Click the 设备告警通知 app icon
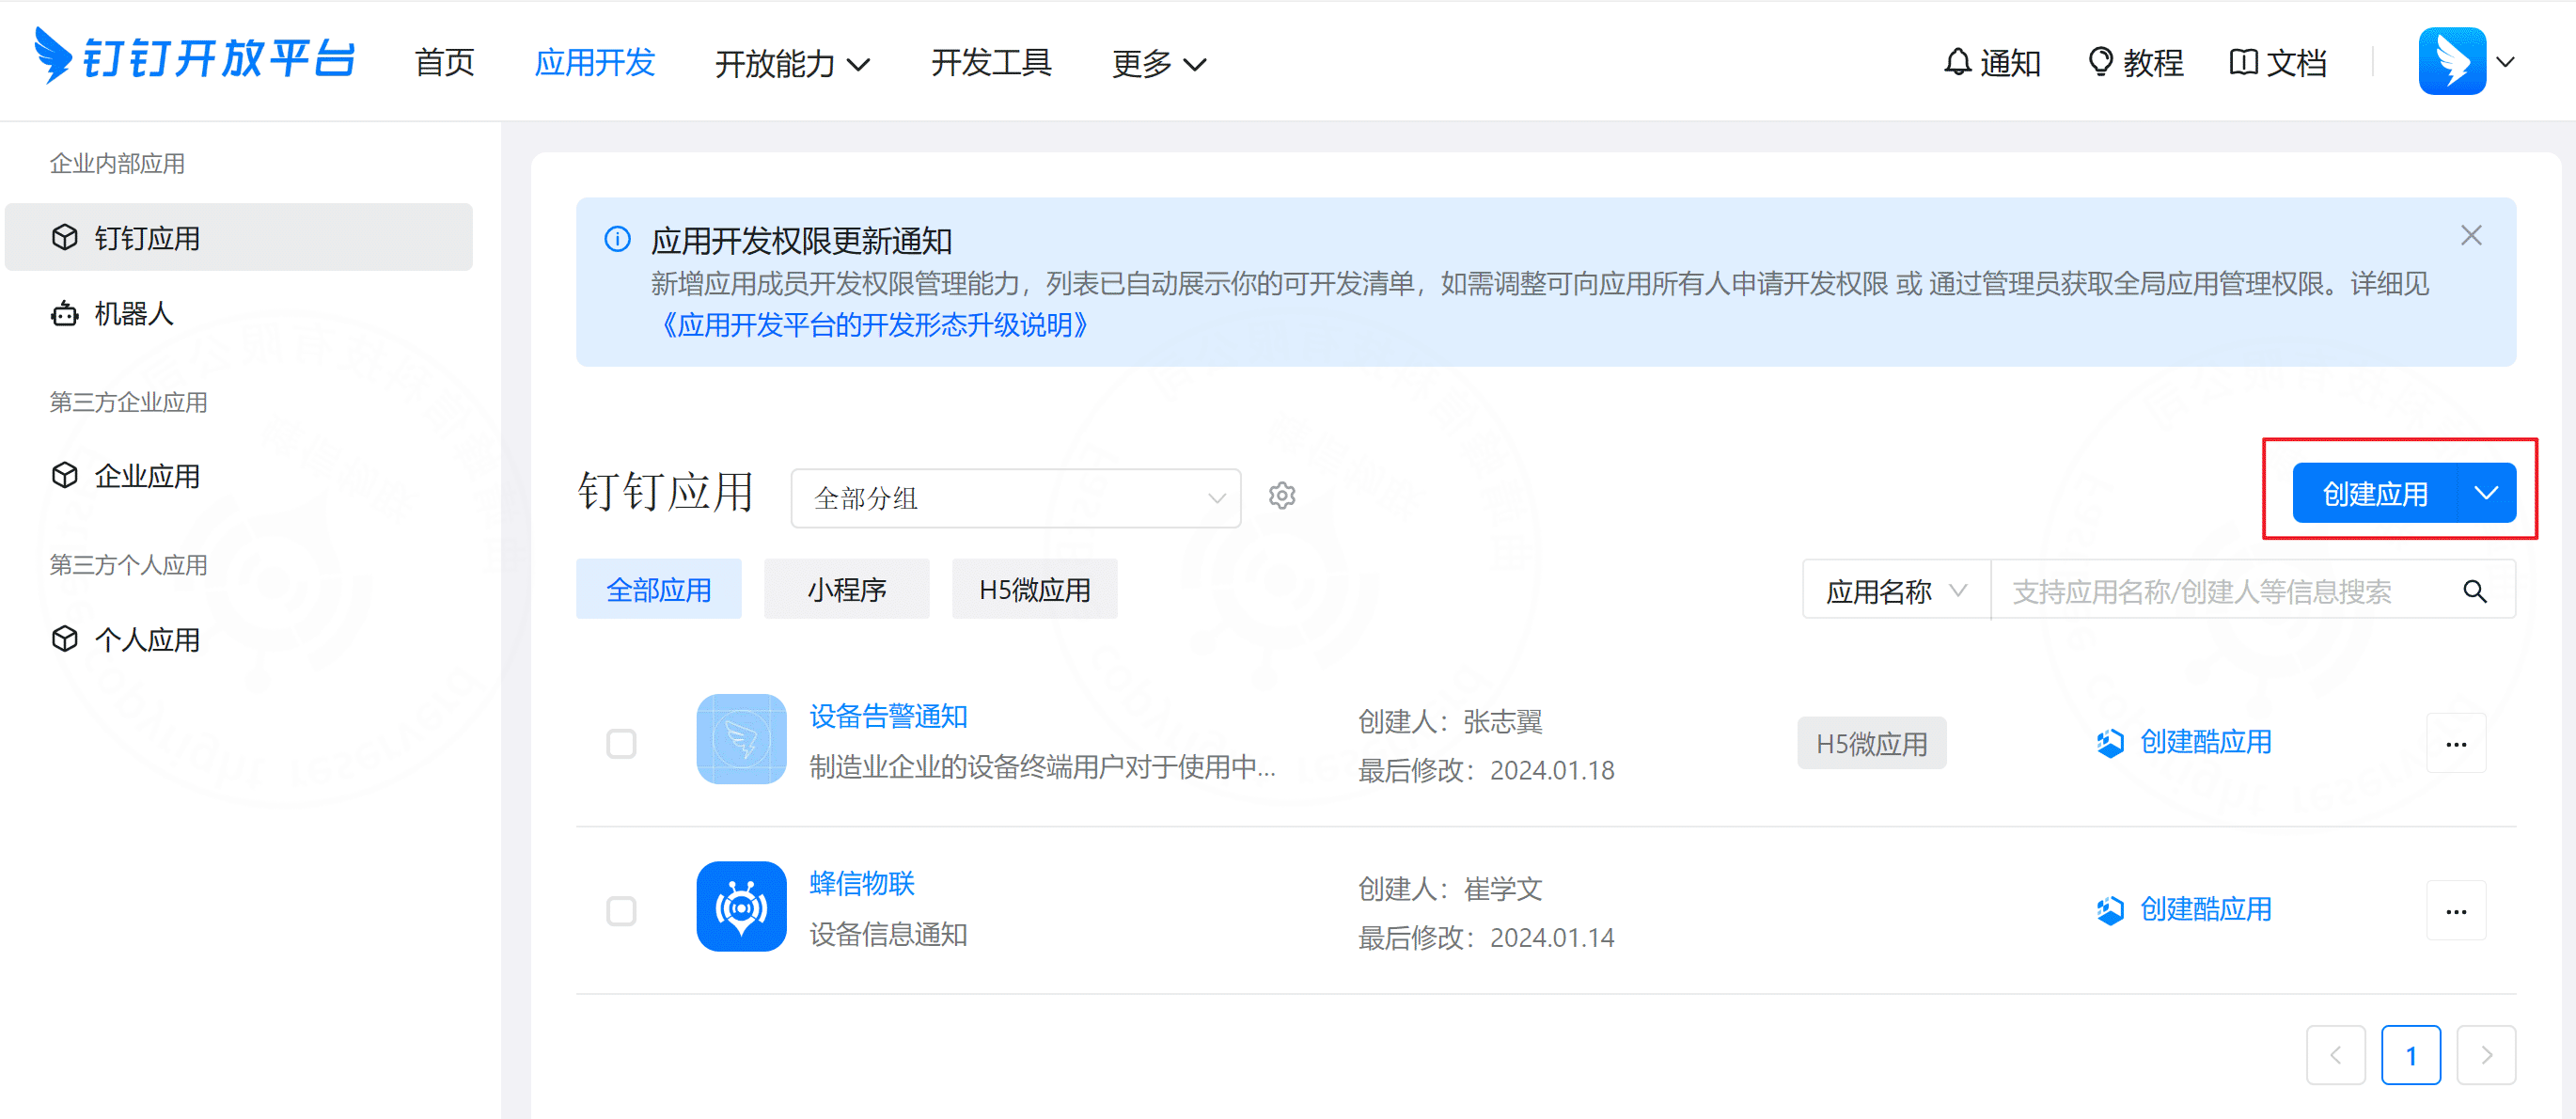This screenshot has width=2576, height=1119. [741, 739]
